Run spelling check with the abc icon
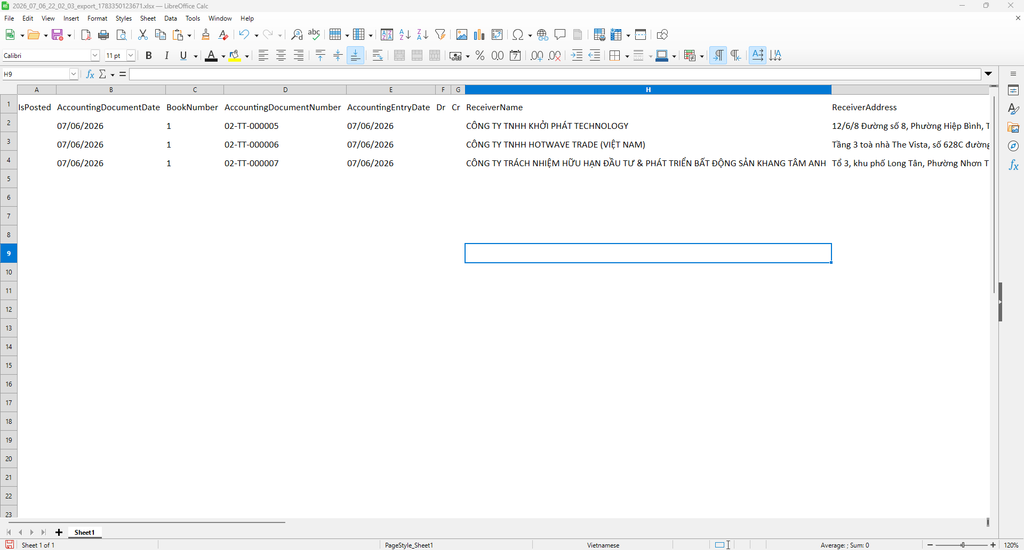 coord(314,35)
